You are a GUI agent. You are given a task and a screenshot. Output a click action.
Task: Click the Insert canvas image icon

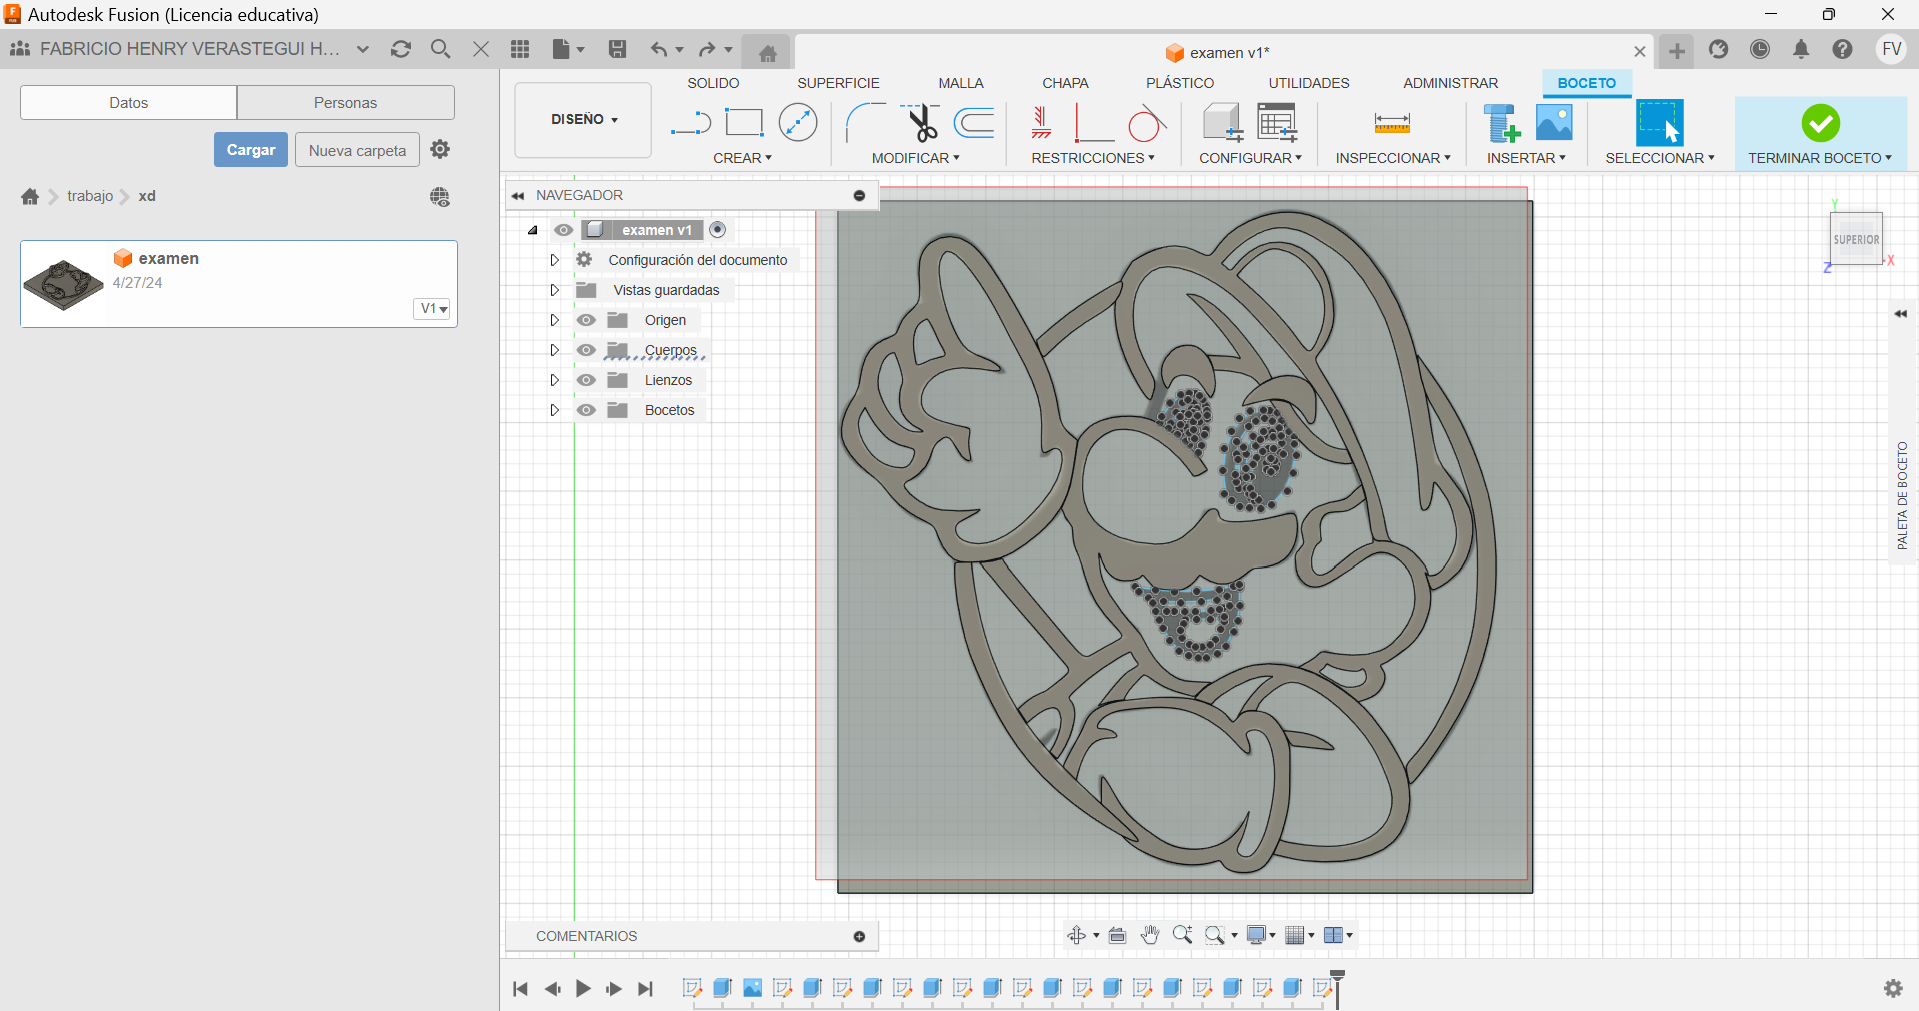pos(1554,123)
